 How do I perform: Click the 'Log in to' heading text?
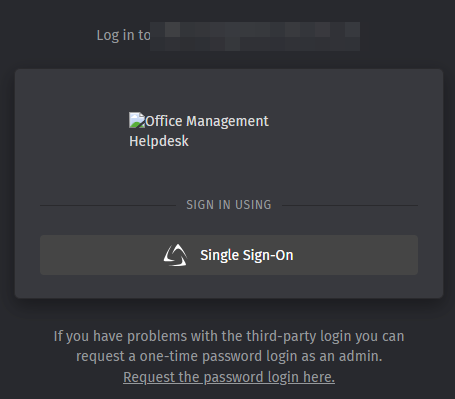tap(123, 35)
